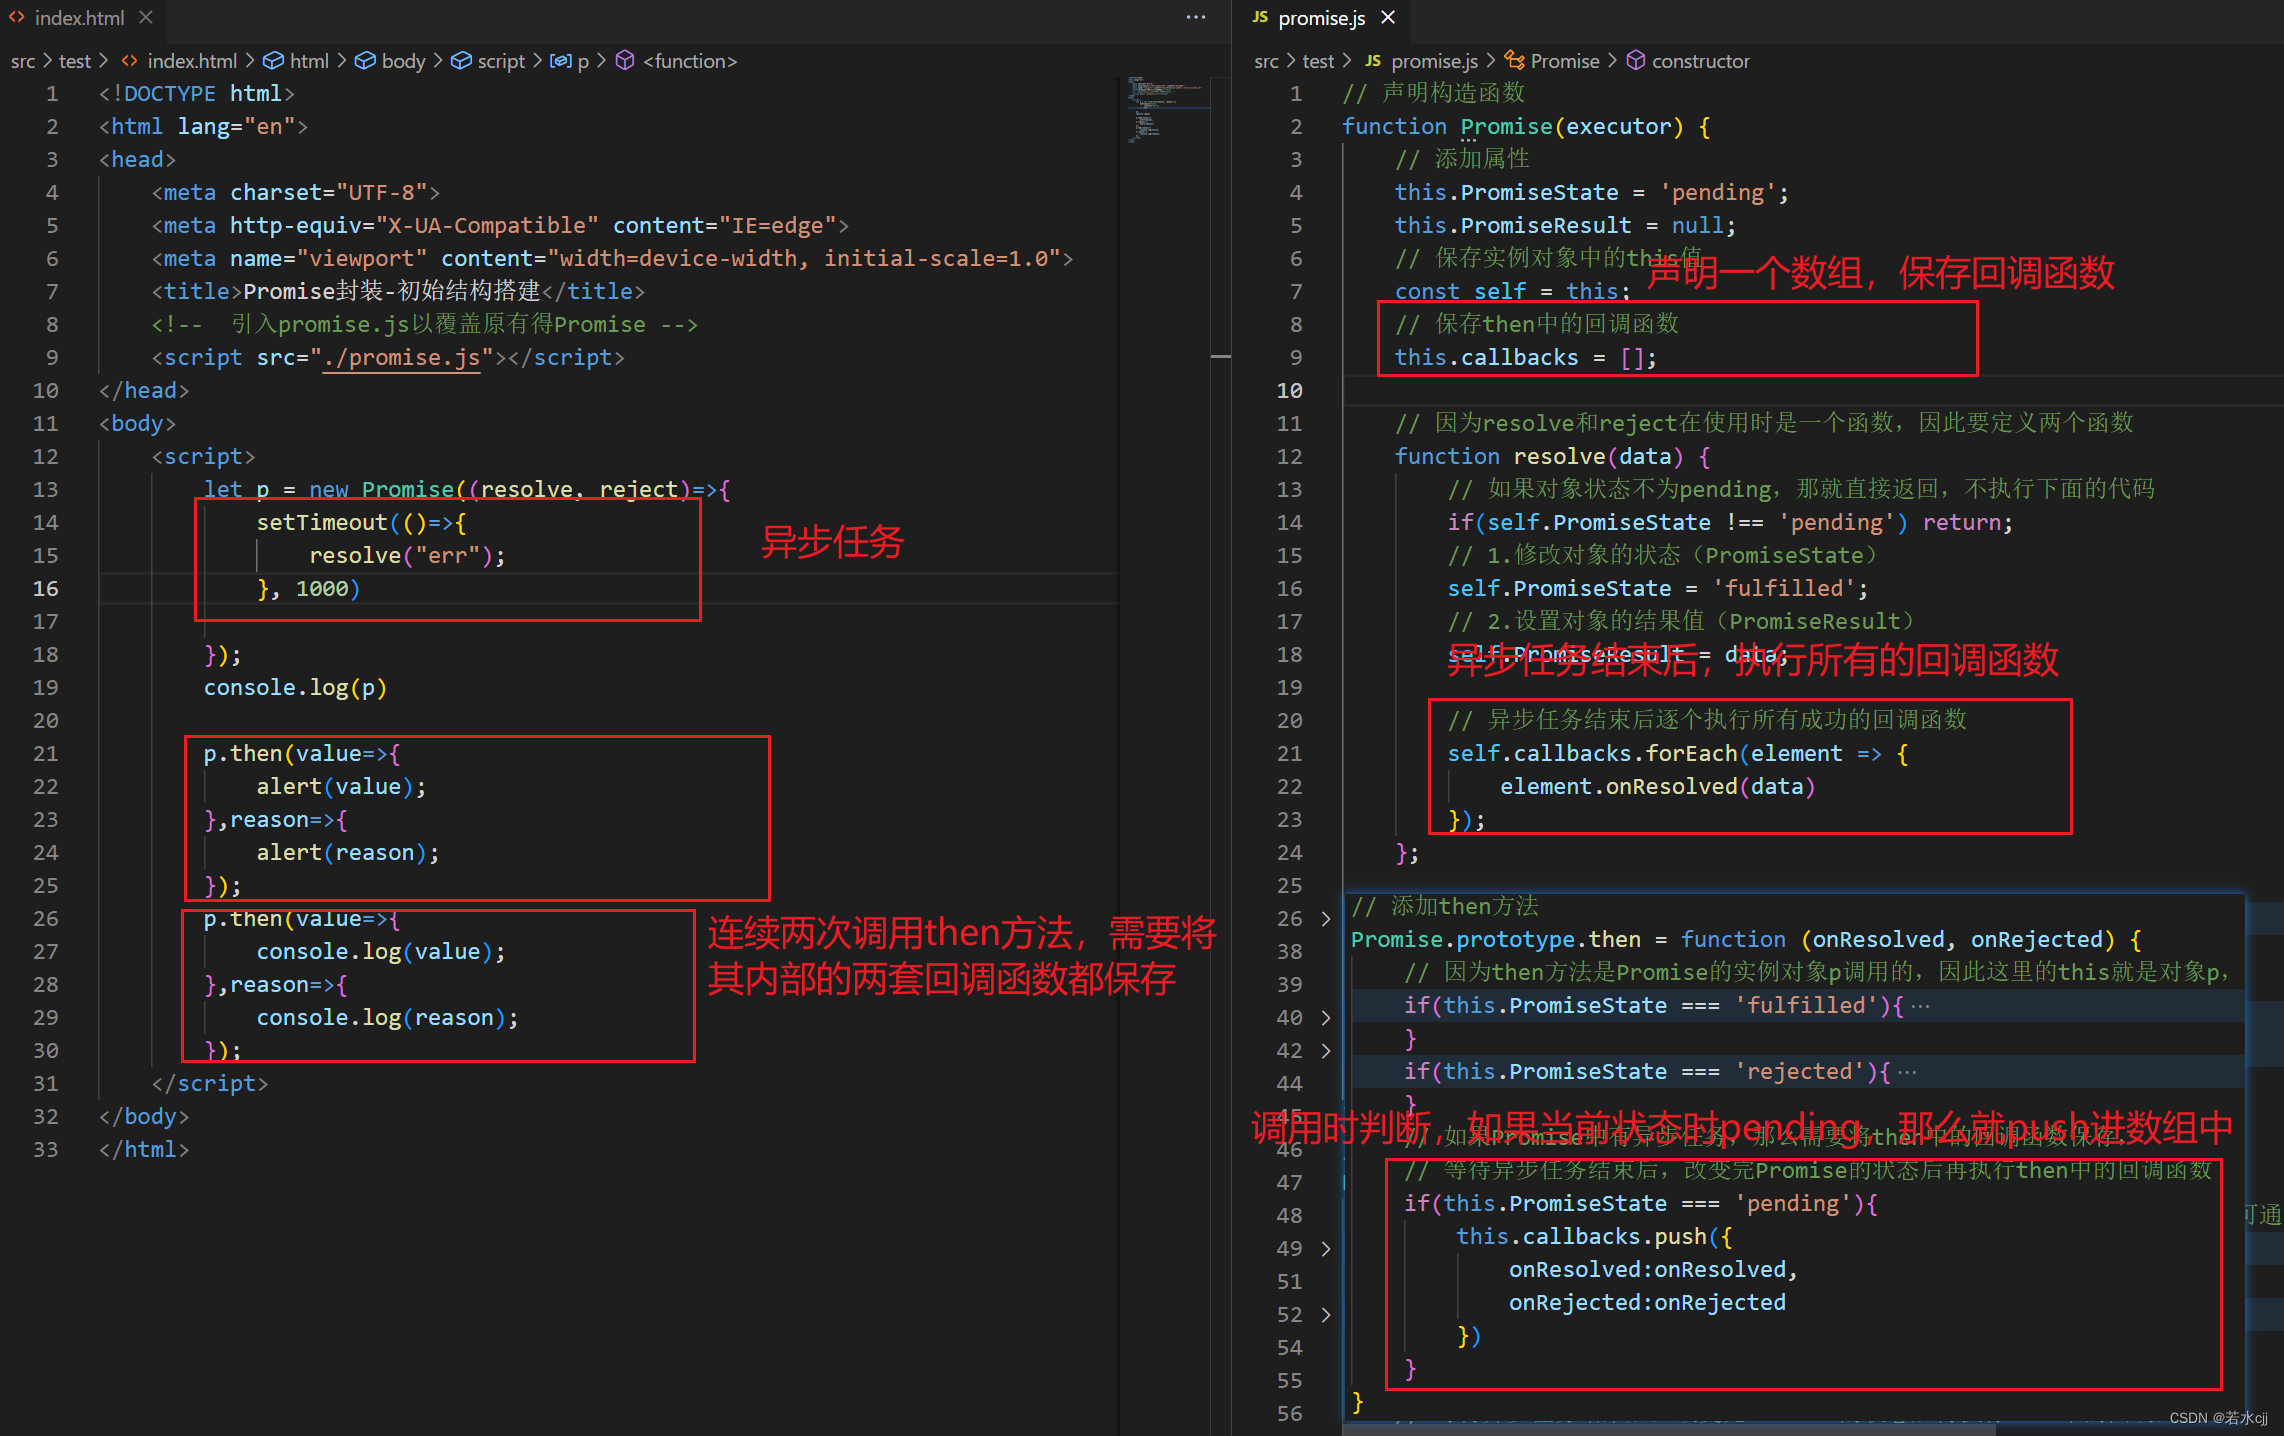Click the horizontal scrollbar under promise.js editor

(x=1668, y=1429)
